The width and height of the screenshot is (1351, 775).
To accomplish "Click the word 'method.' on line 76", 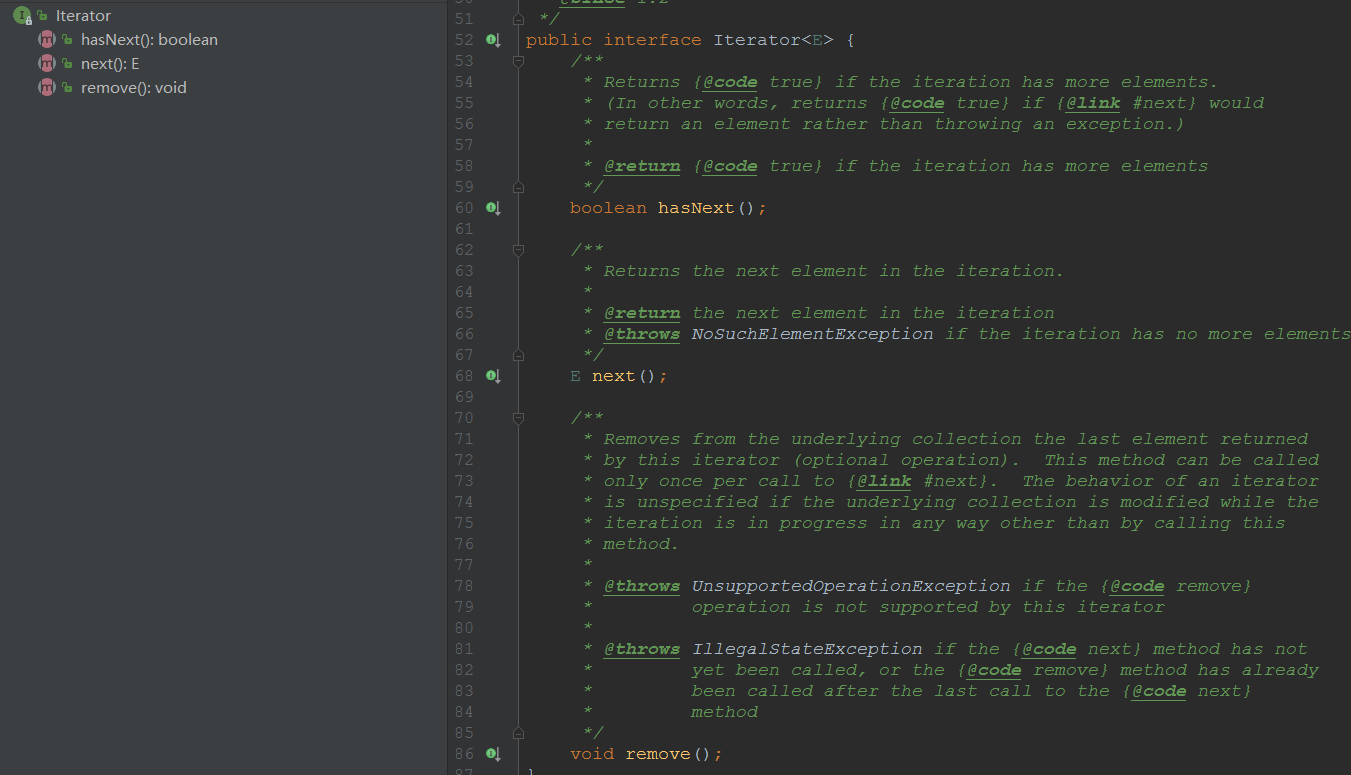I will [641, 544].
